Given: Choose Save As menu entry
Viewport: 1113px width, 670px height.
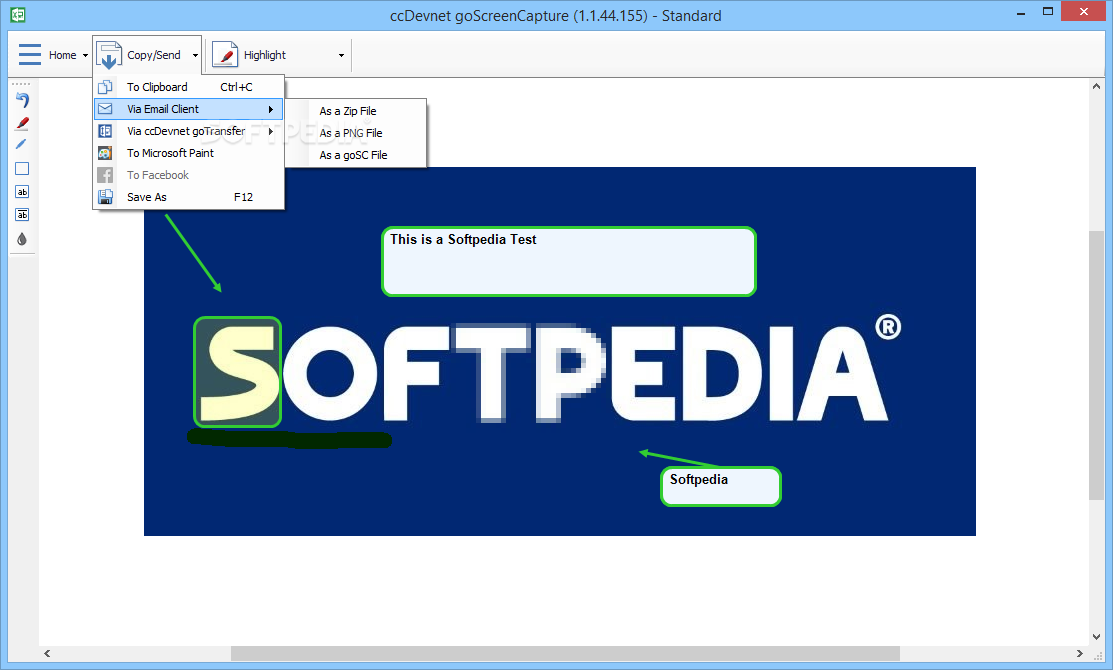Looking at the screenshot, I should tap(189, 197).
